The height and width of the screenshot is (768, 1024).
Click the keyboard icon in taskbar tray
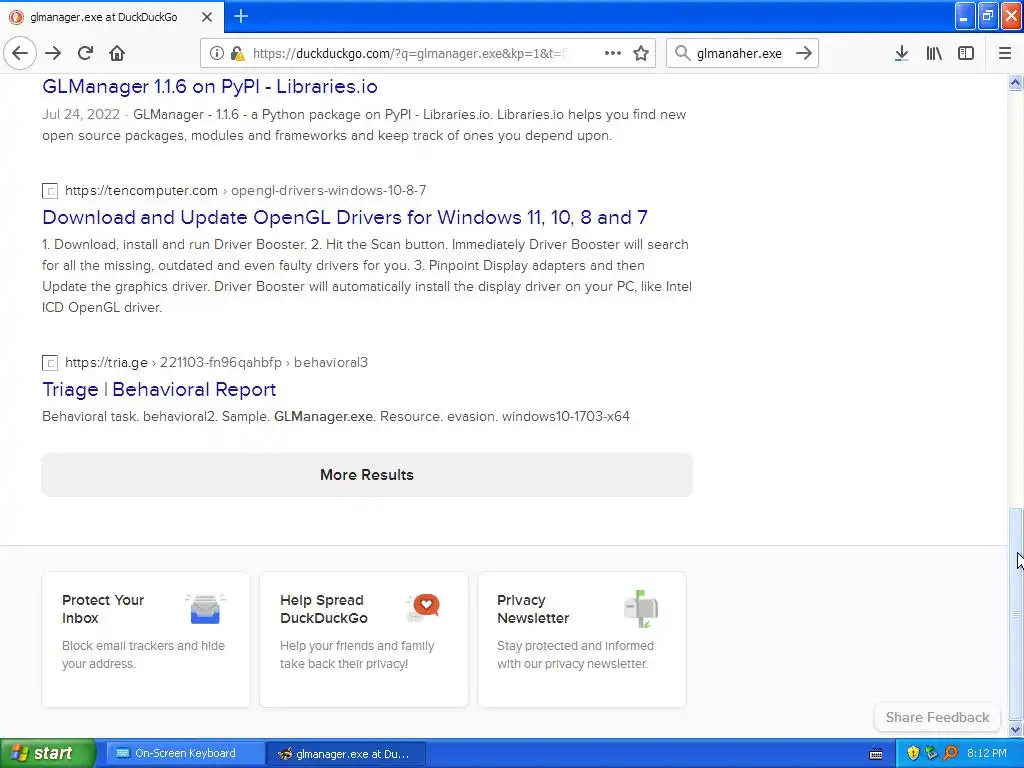pos(876,754)
